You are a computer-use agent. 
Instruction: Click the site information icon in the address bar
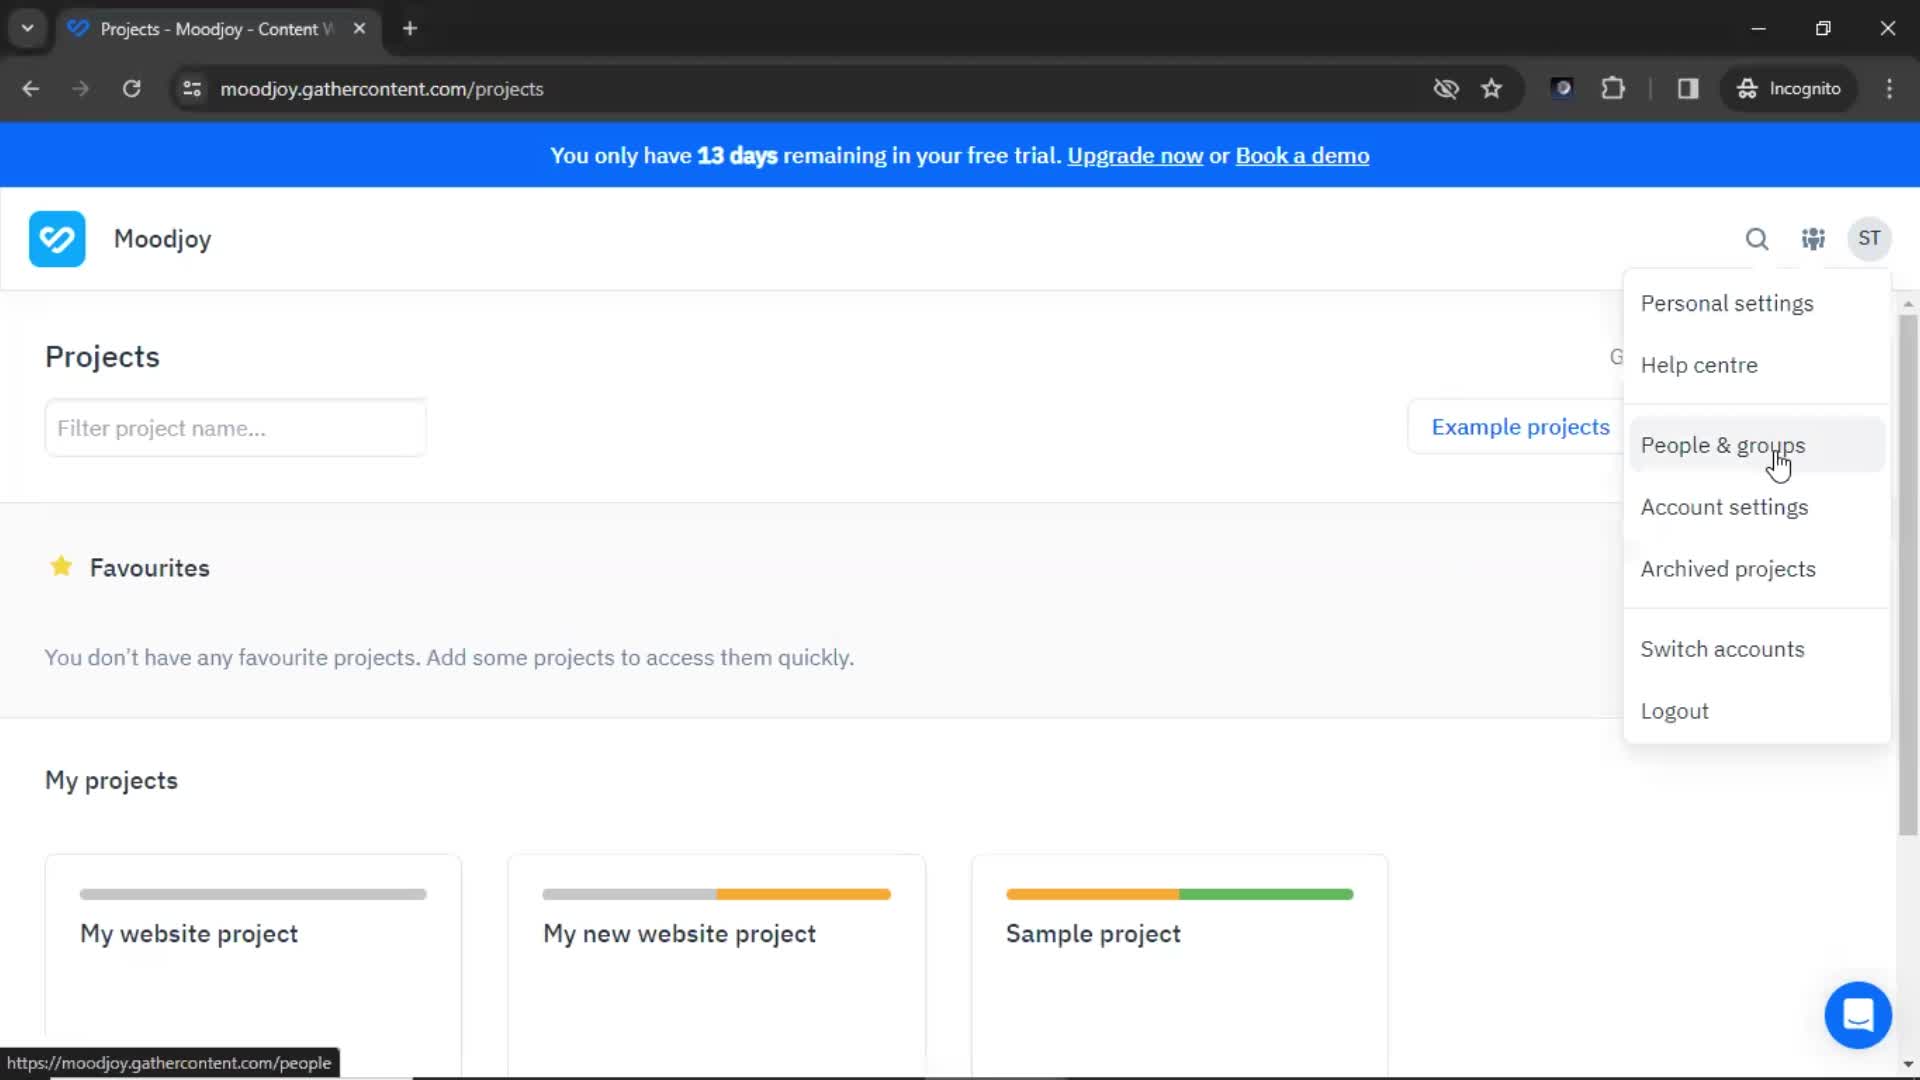click(192, 89)
